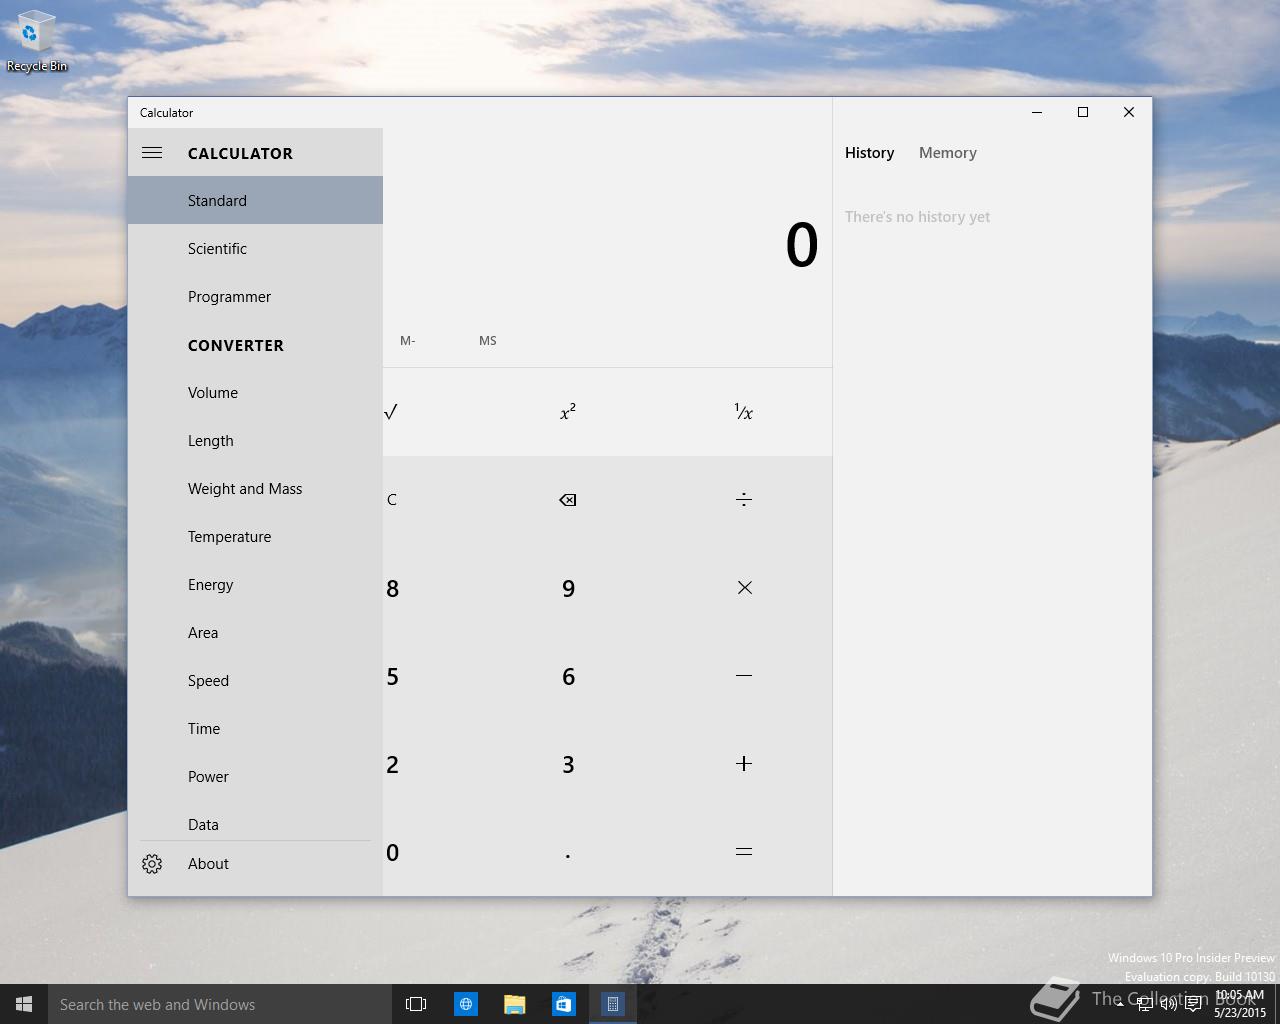Open the Time converter
This screenshot has width=1280, height=1024.
pyautogui.click(x=255, y=728)
